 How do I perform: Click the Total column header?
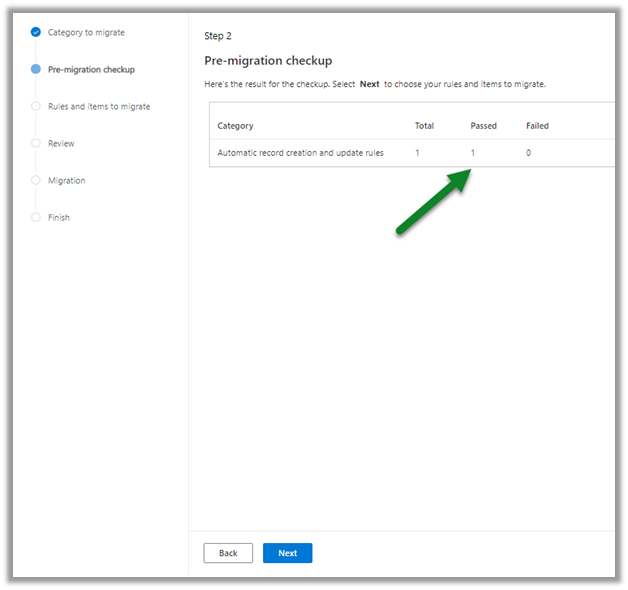pos(424,126)
